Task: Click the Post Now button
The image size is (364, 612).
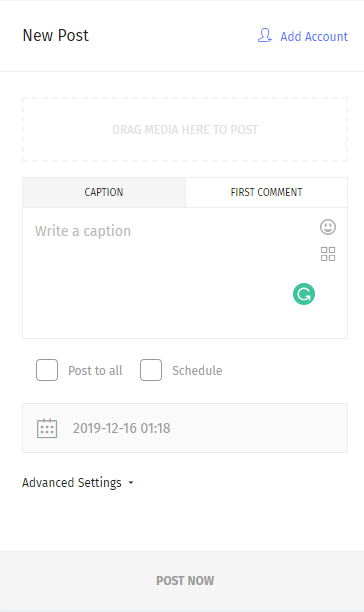Action: (182, 580)
